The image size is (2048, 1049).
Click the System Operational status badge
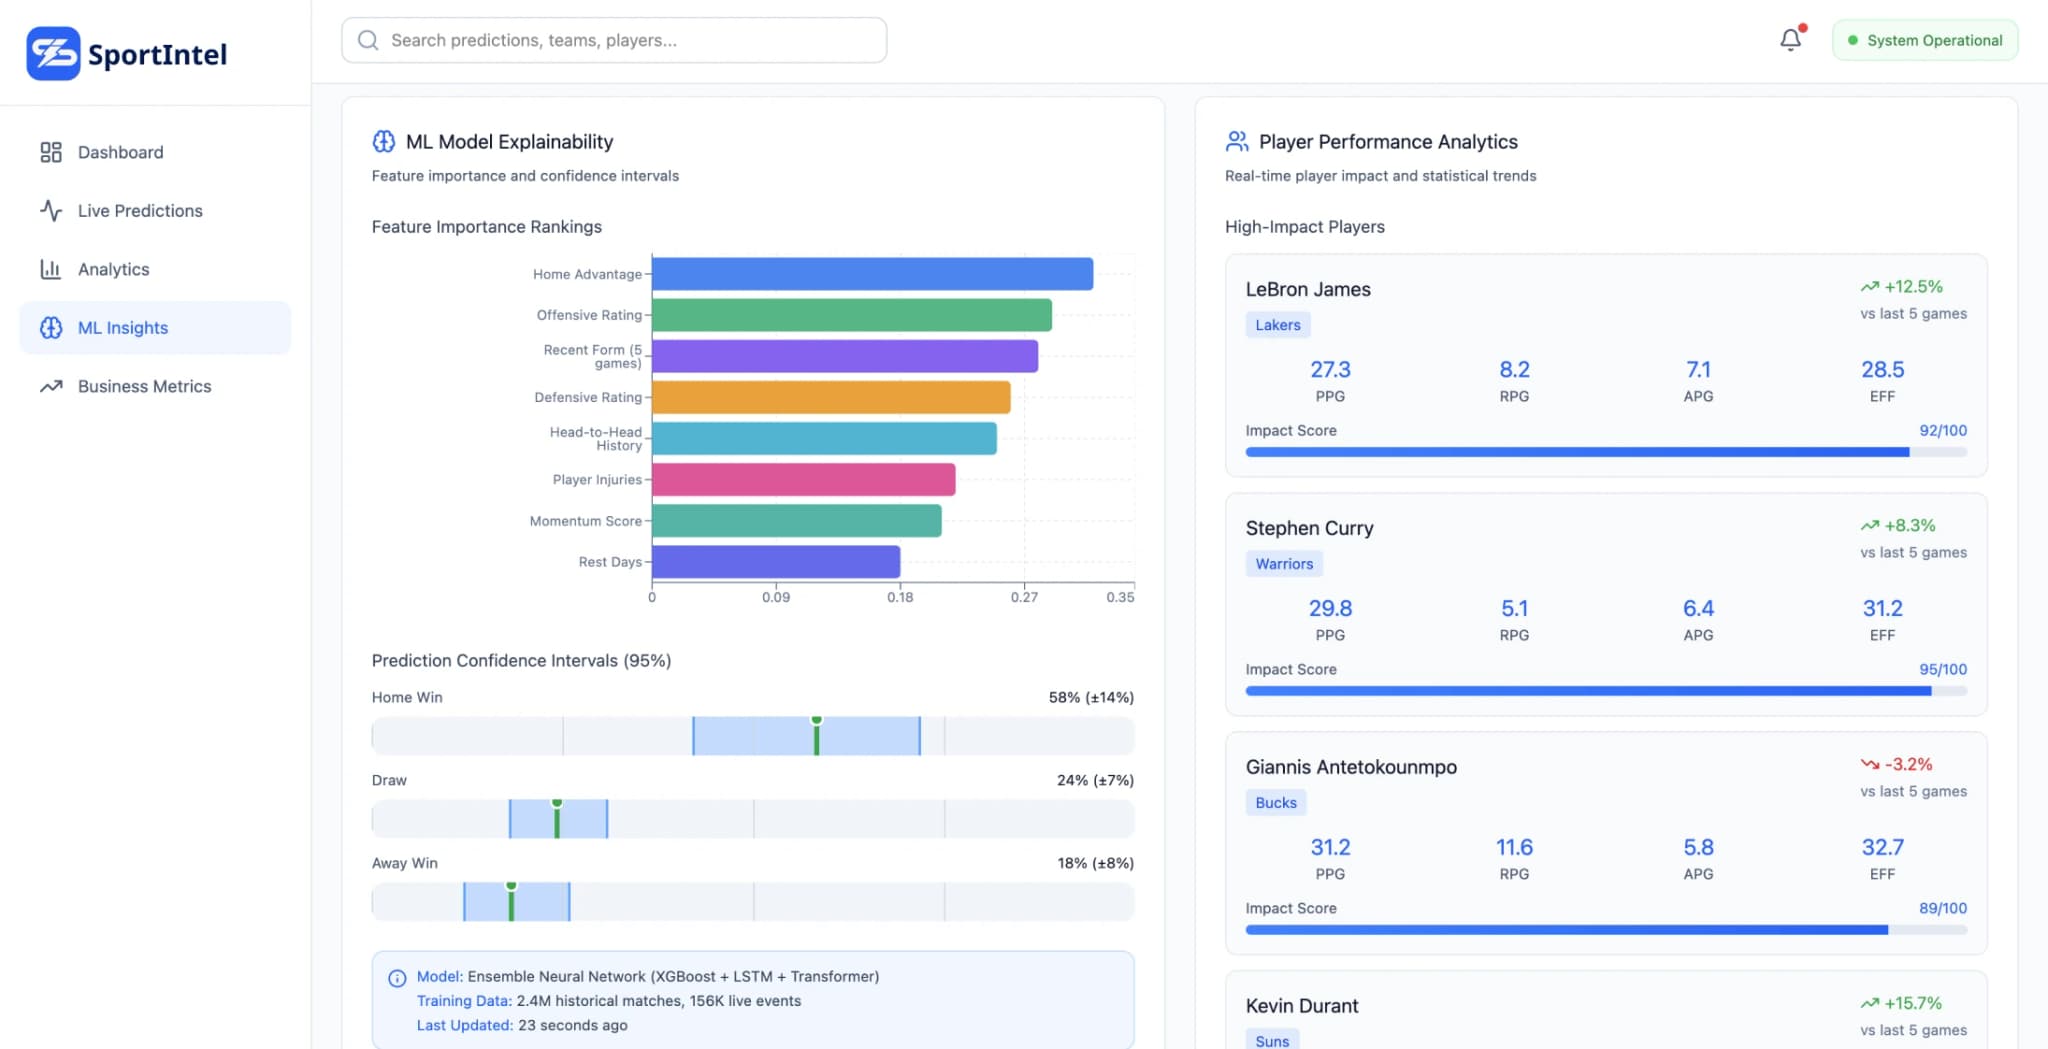click(x=1924, y=40)
